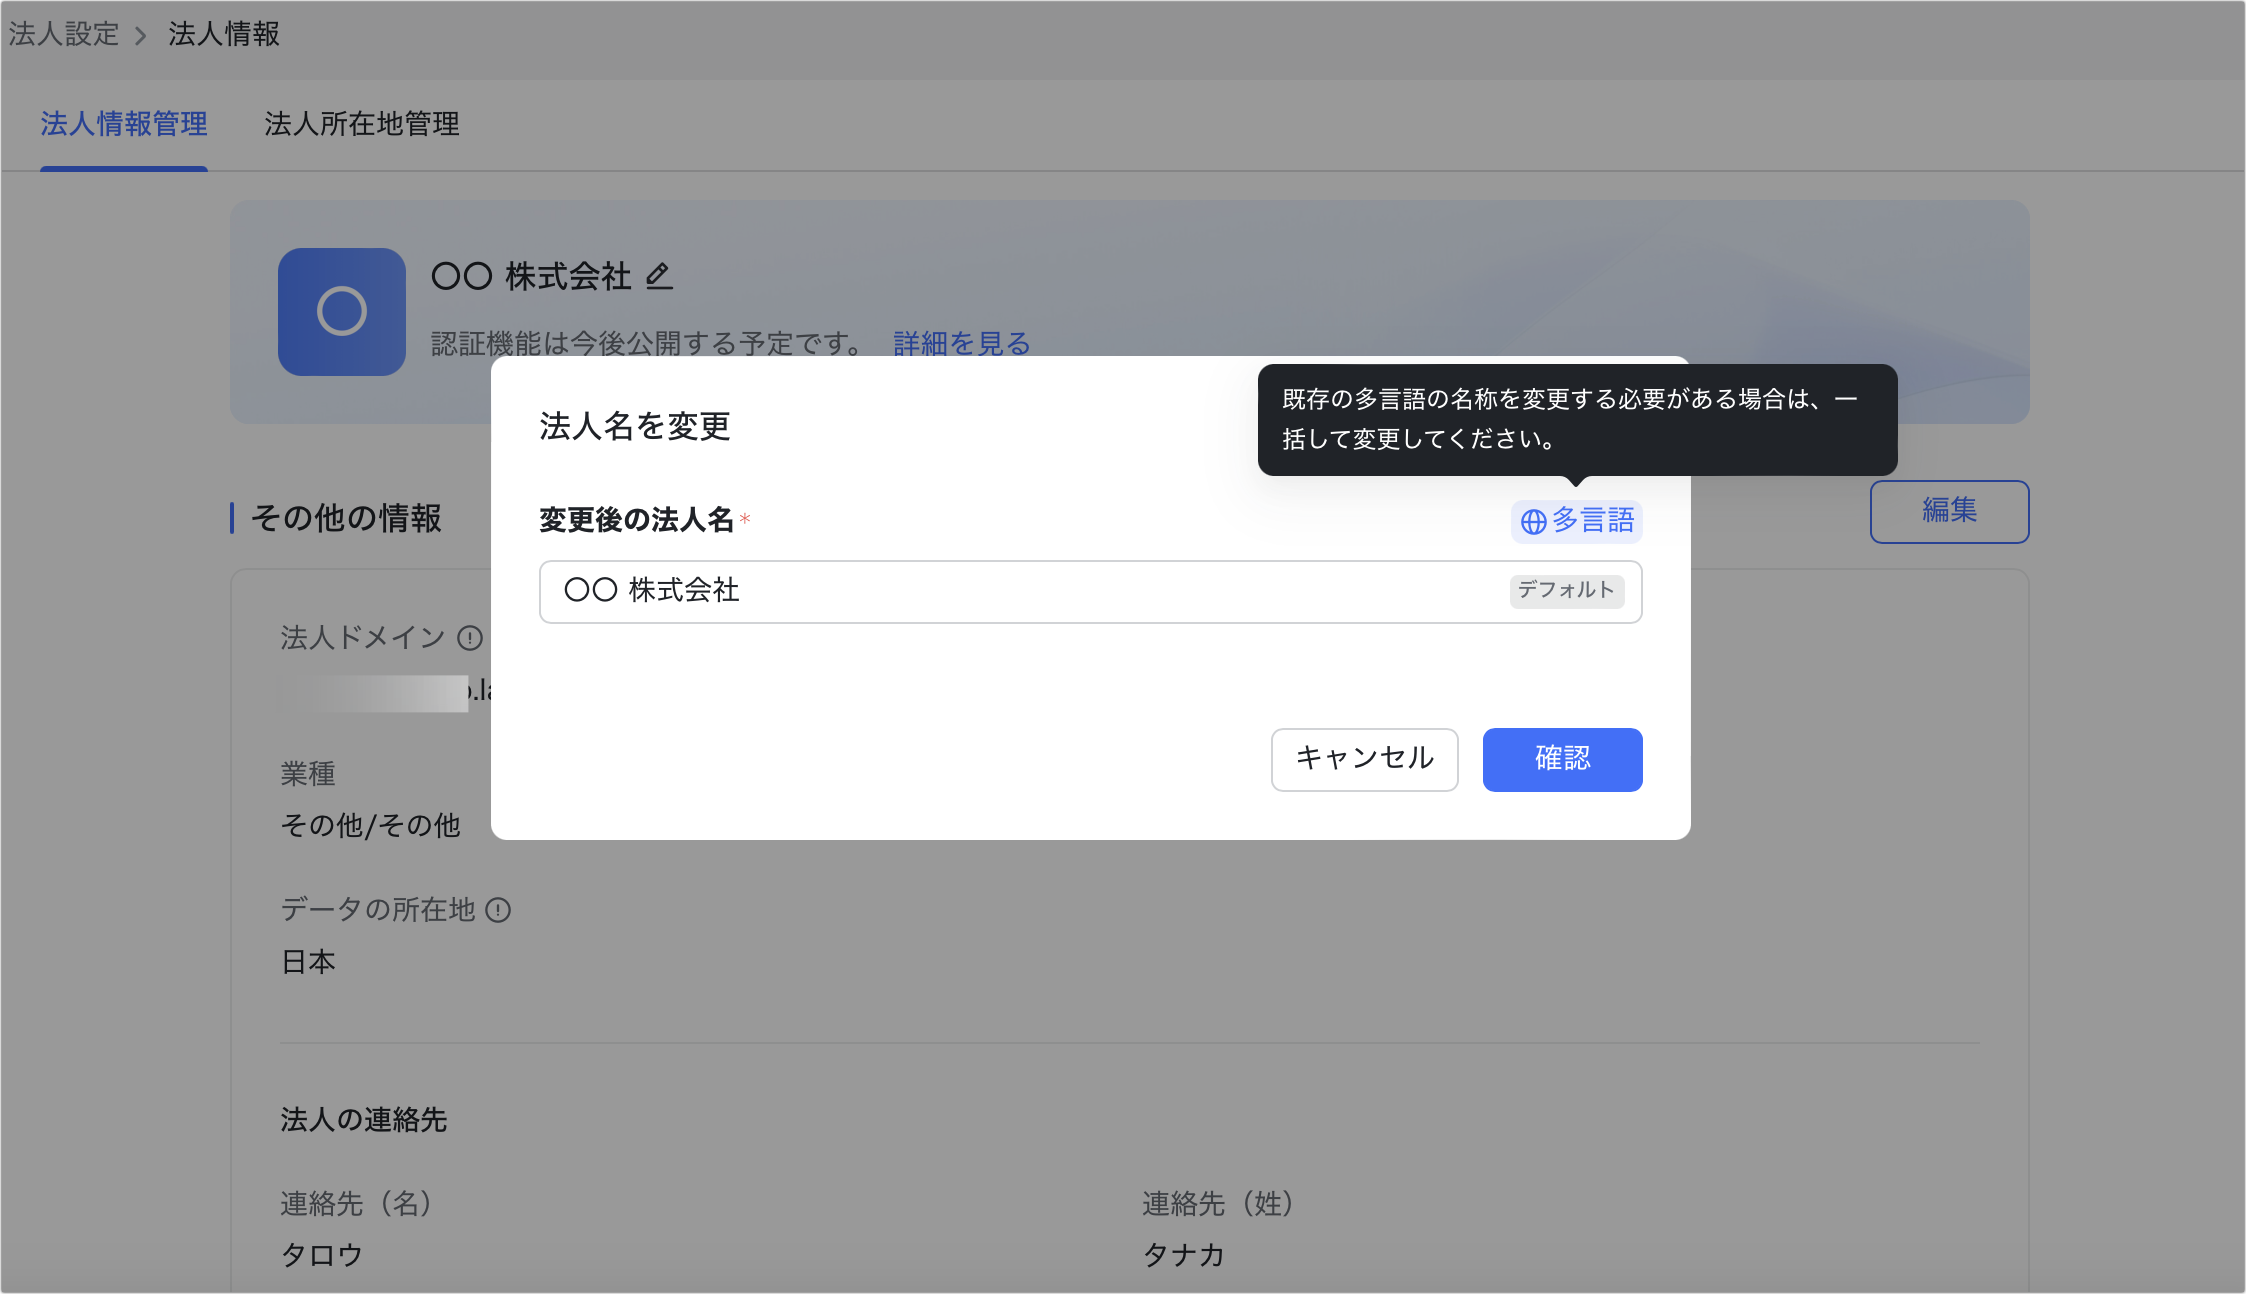Click the pencil edit icon beside 〇〇 株式会社

tap(658, 276)
